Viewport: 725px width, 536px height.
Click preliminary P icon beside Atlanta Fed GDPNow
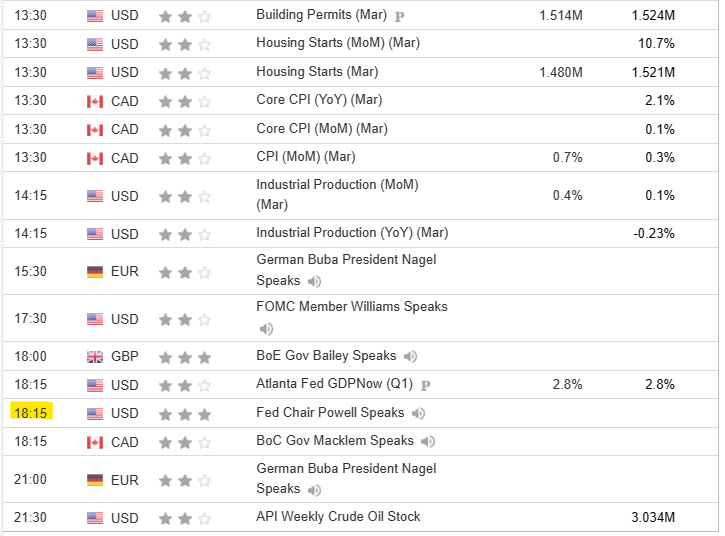[425, 385]
